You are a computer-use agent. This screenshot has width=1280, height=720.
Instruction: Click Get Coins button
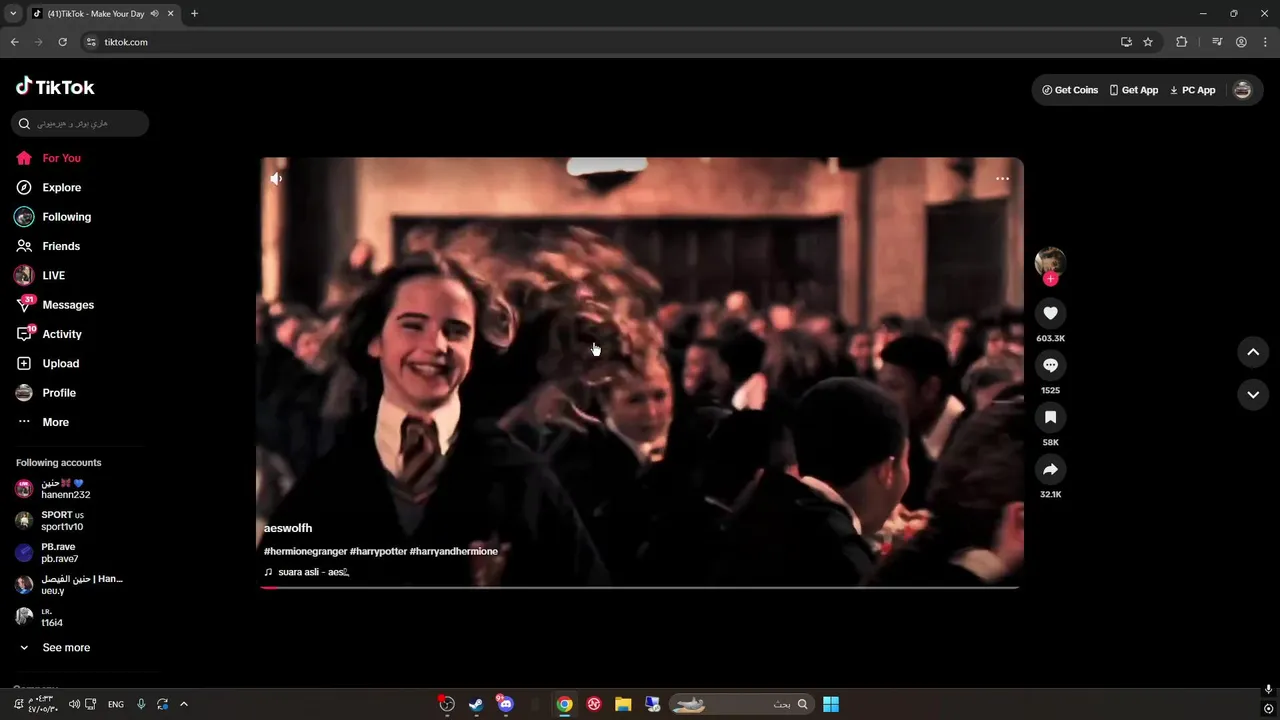pos(1070,90)
